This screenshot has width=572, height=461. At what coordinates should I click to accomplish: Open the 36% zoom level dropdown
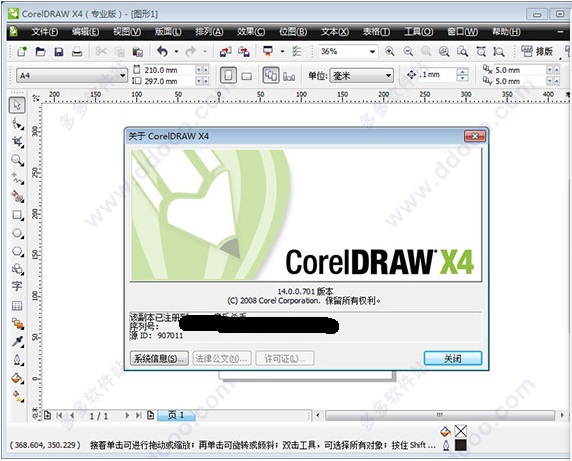(x=372, y=51)
